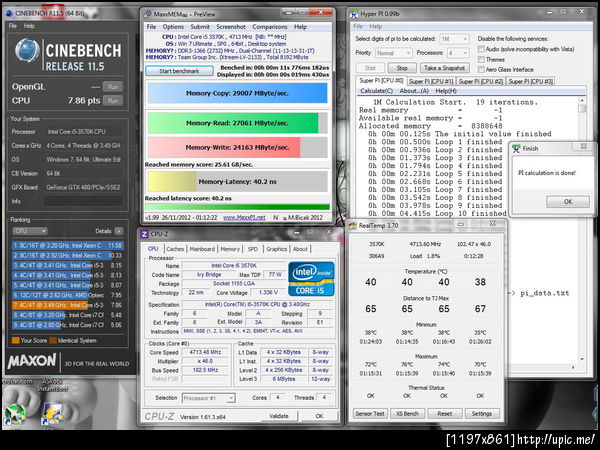Switch to the SPD tab in CPU-Z
Viewport: 600px width, 450px height.
253,249
